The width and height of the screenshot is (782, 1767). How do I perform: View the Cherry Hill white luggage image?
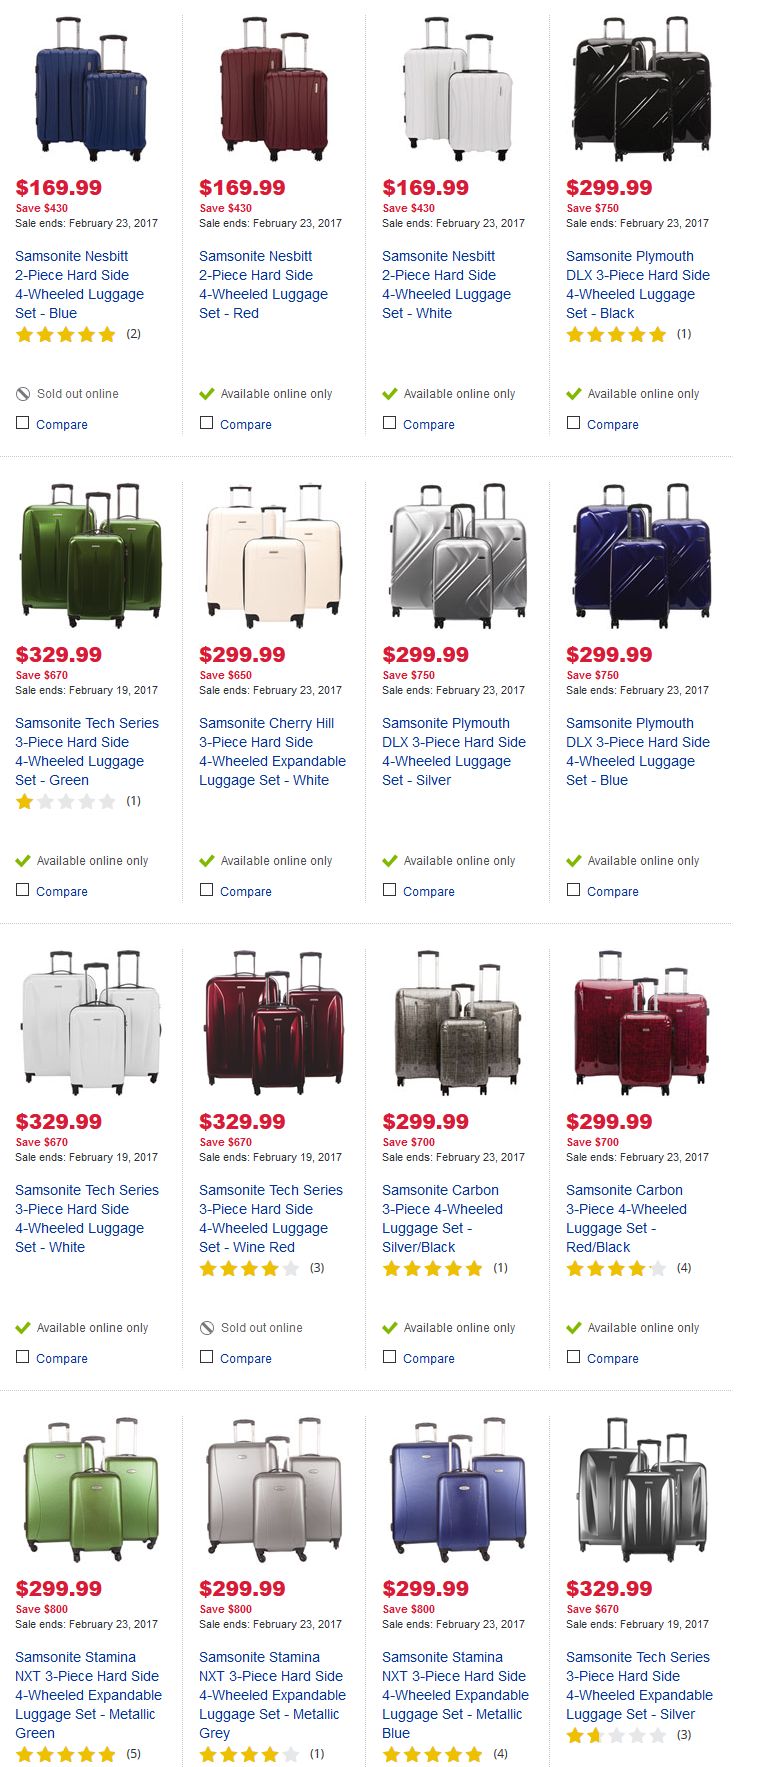coord(274,556)
